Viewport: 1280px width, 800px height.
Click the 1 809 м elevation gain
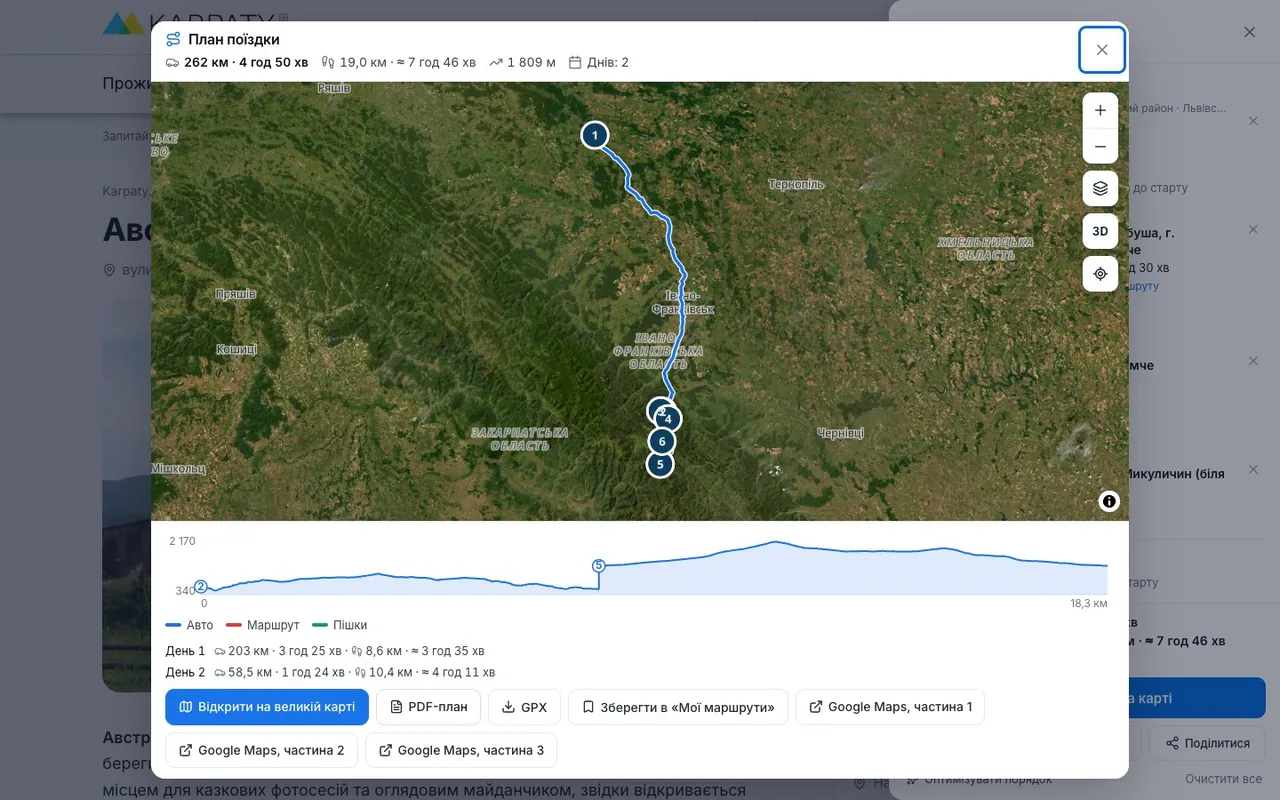[522, 62]
